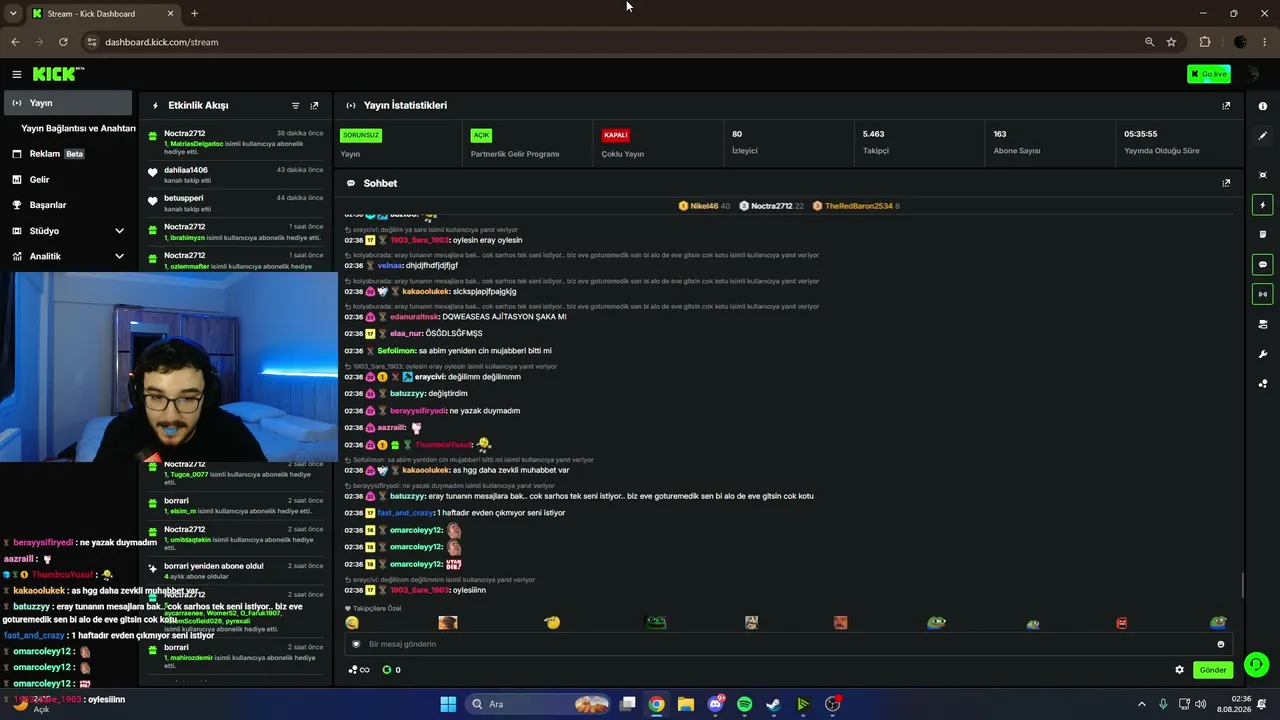Pick the red angry-face emote
Screen dimensions: 1280x720
(1122, 623)
